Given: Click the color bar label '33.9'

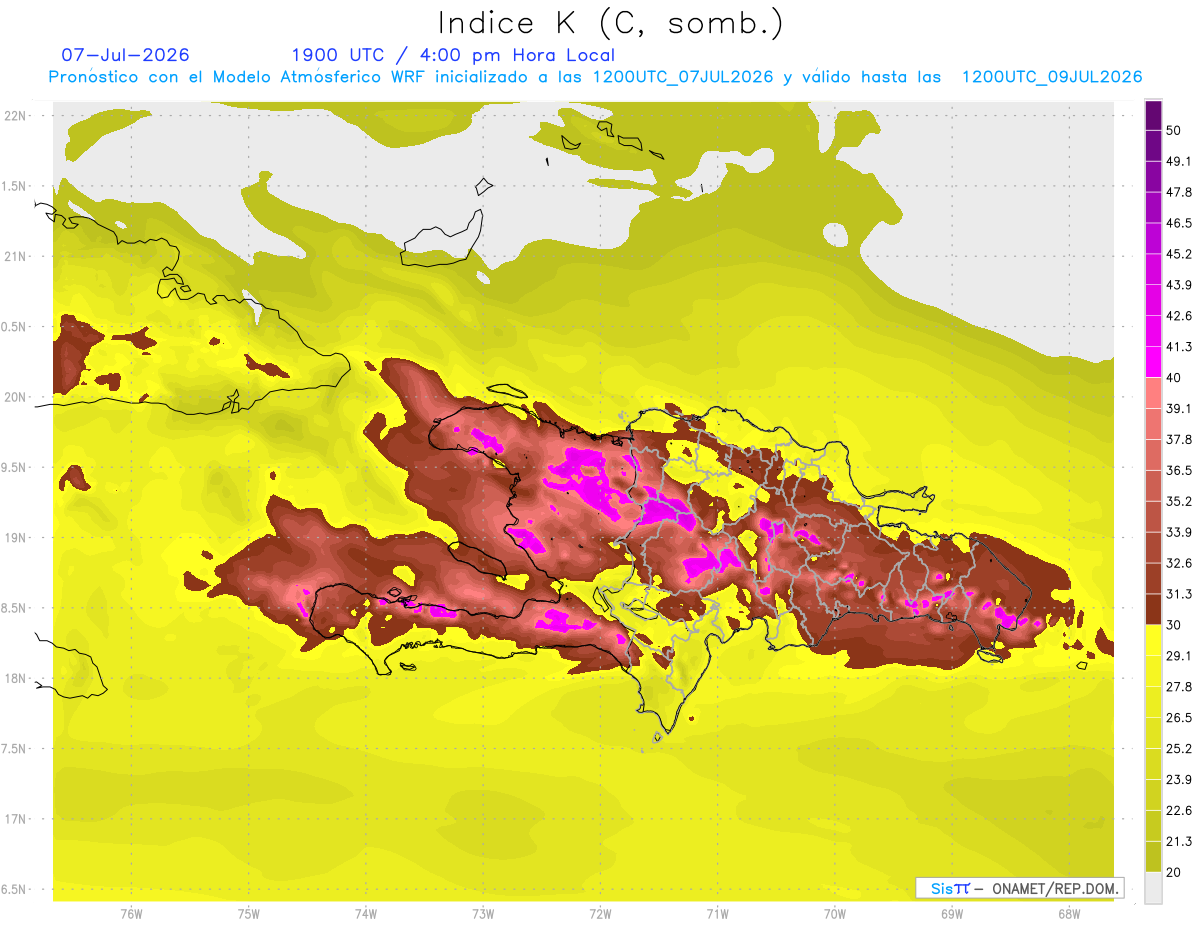Looking at the screenshot, I should (1179, 532).
